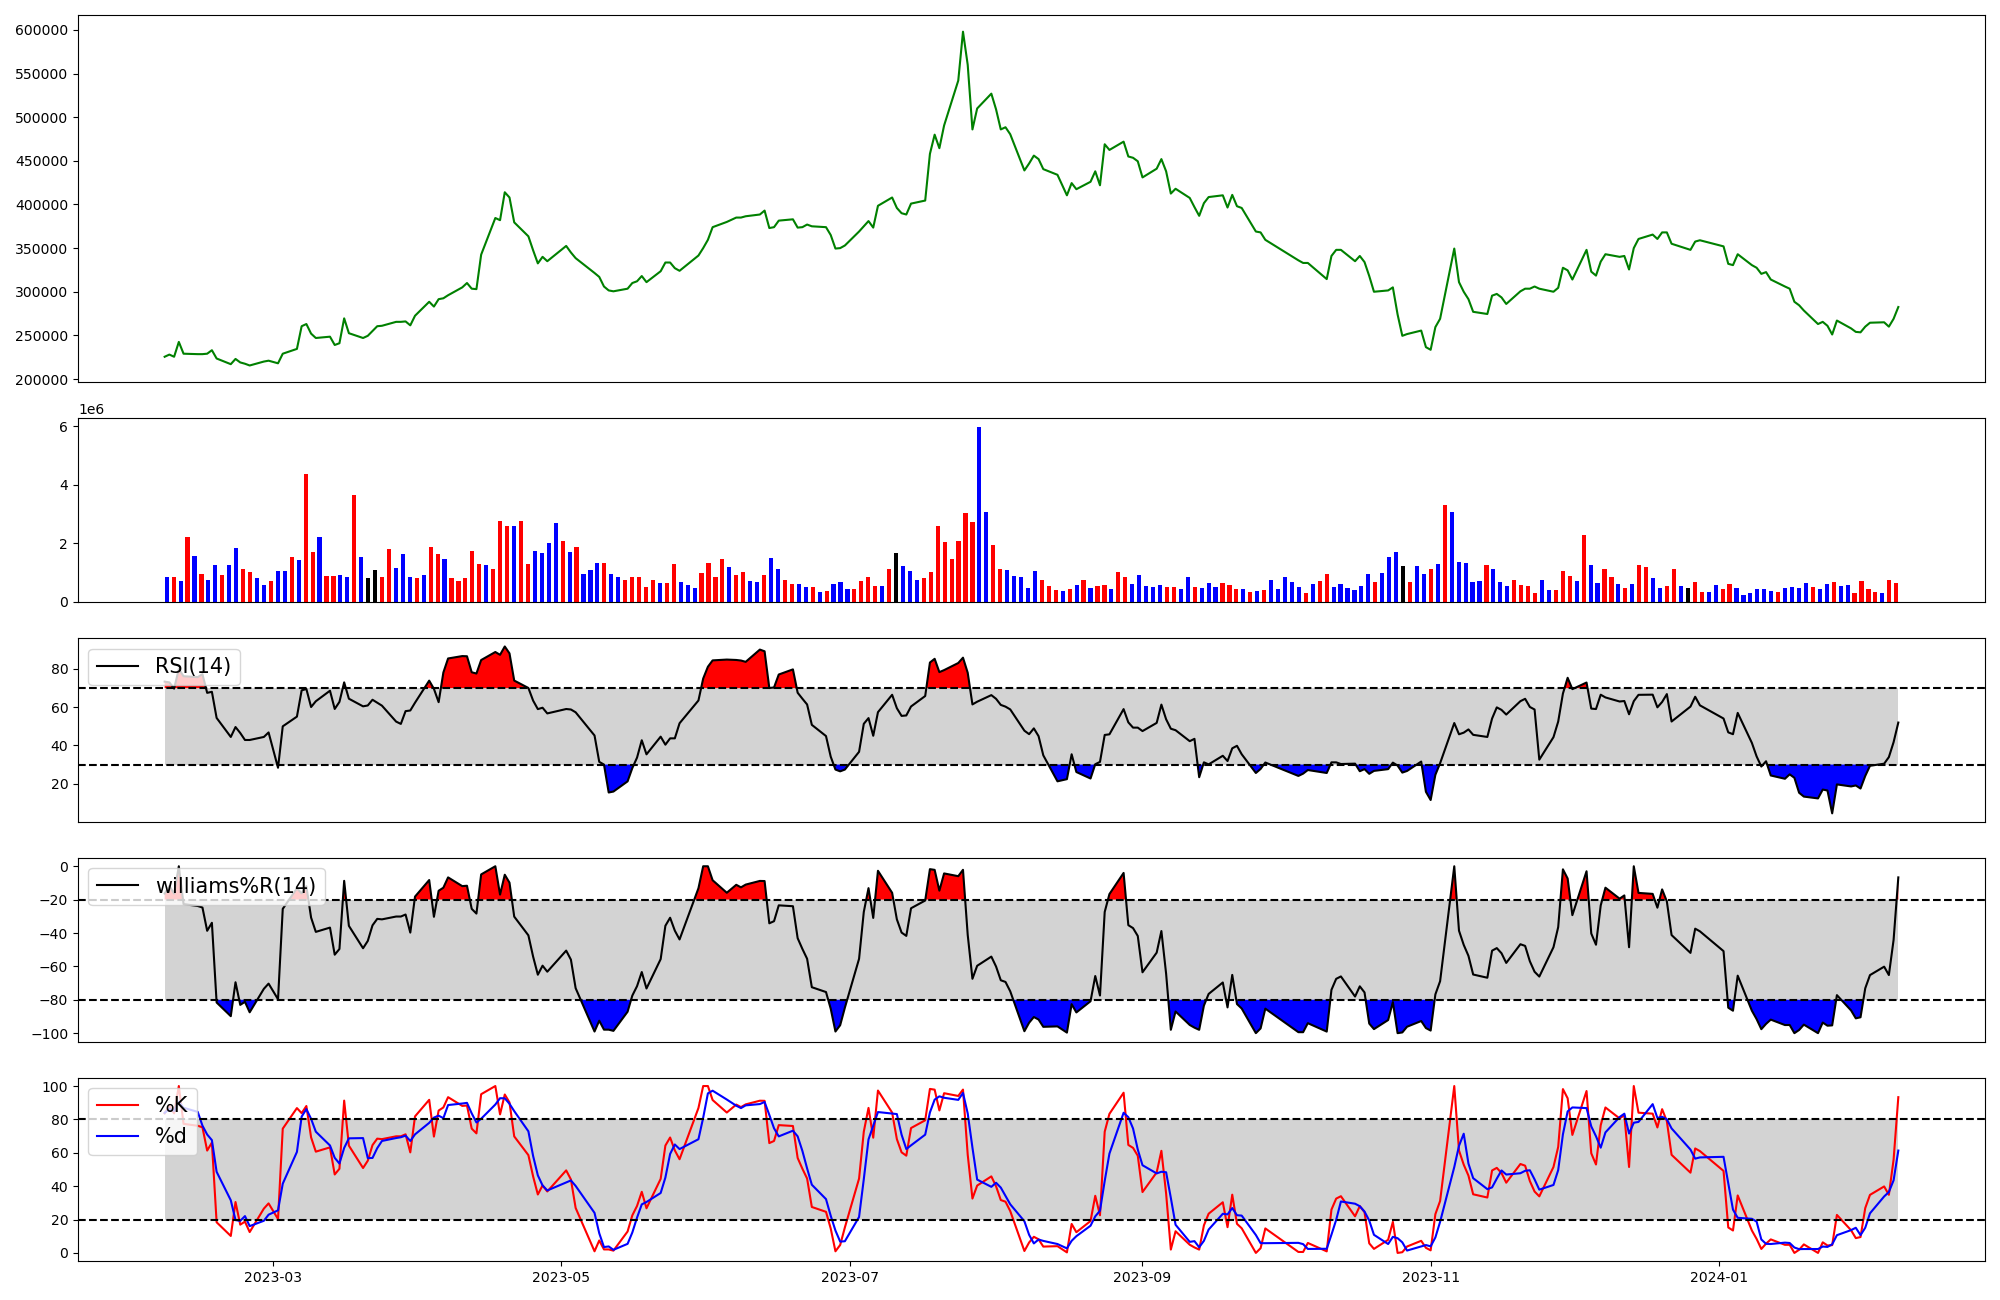This screenshot has height=1300, width=2000.
Task: Click the 2024-01 x-axis tick label
Action: (x=1719, y=1277)
